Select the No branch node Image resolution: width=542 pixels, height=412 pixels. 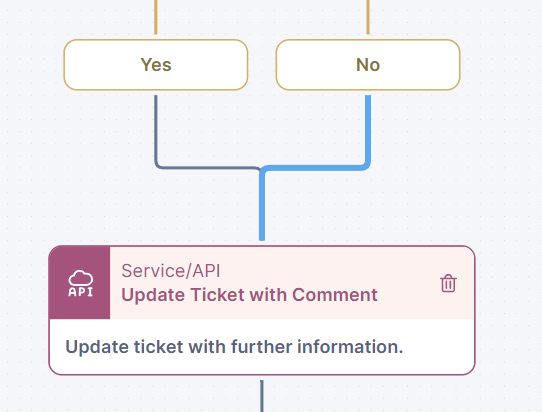tap(368, 65)
